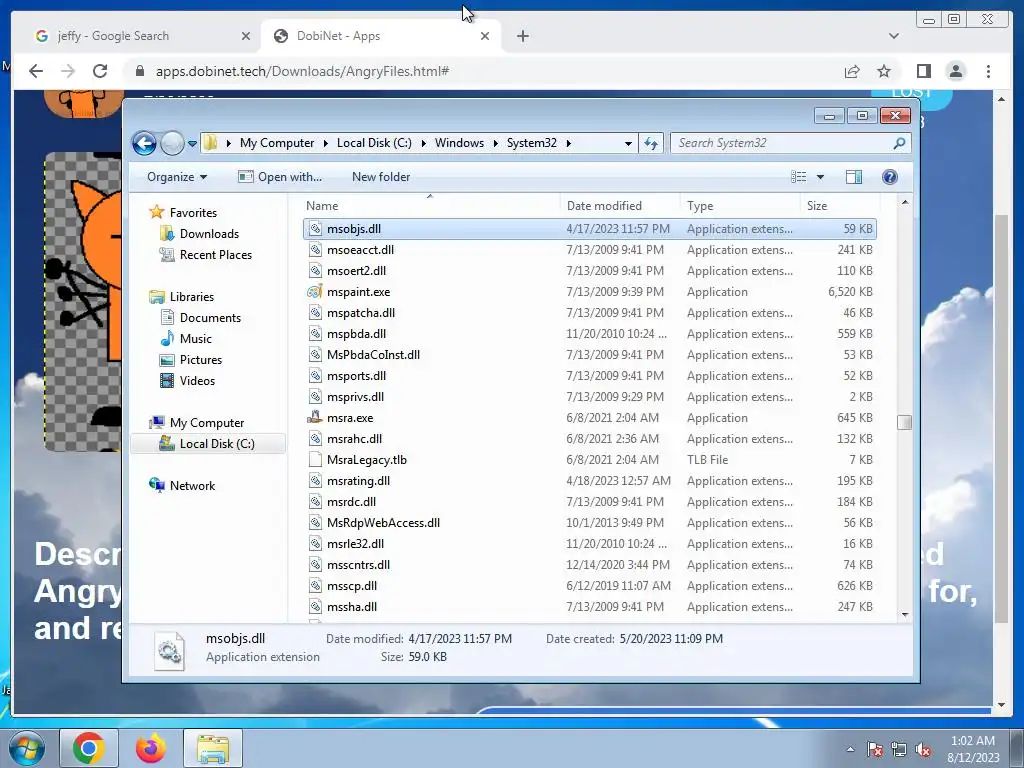The height and width of the screenshot is (768, 1024).
Task: Open Documents library
Action: click(x=210, y=317)
